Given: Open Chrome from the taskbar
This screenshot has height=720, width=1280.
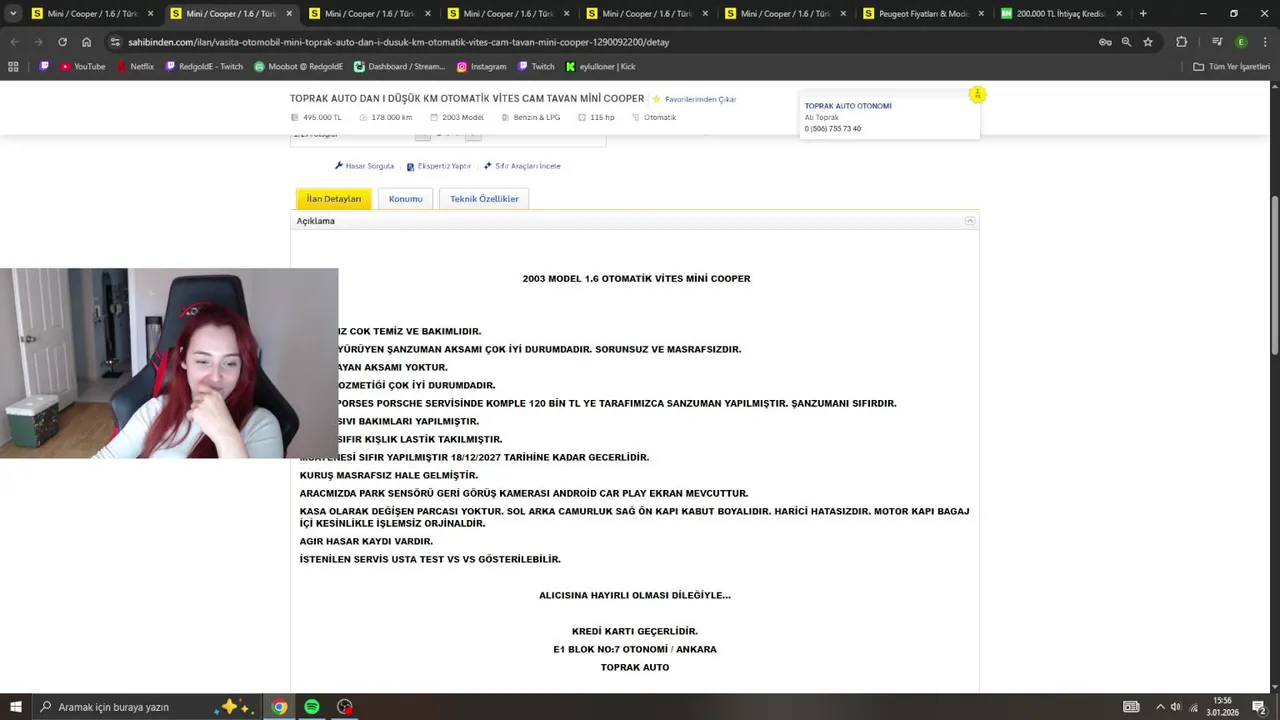Looking at the screenshot, I should (280, 707).
